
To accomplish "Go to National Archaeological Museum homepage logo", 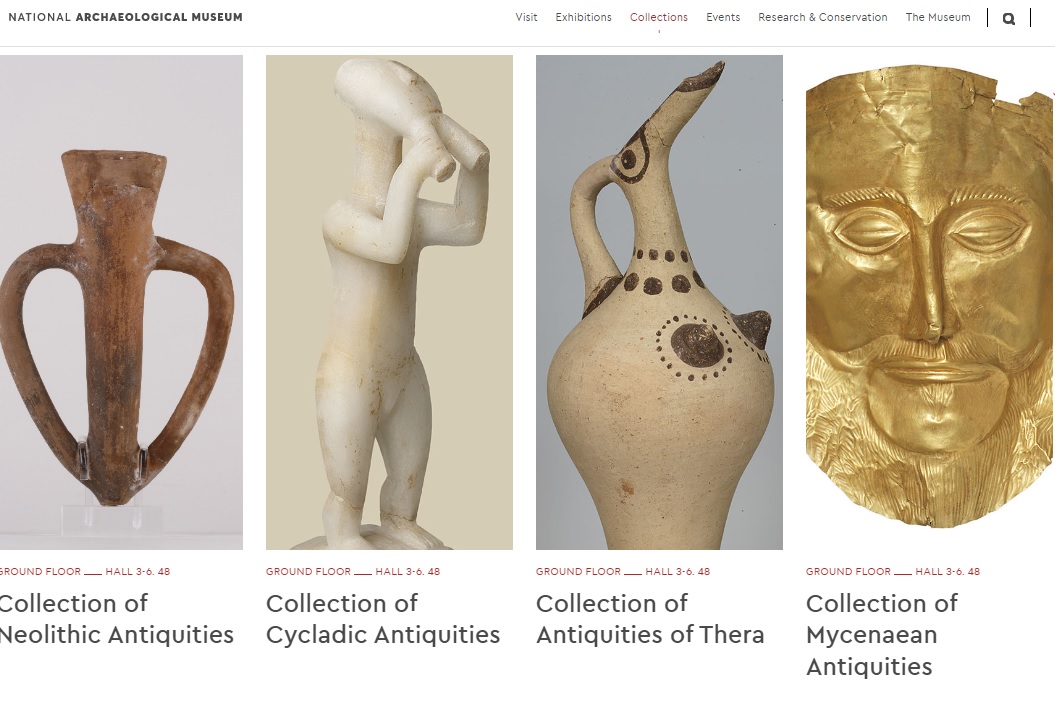I will pyautogui.click(x=125, y=17).
